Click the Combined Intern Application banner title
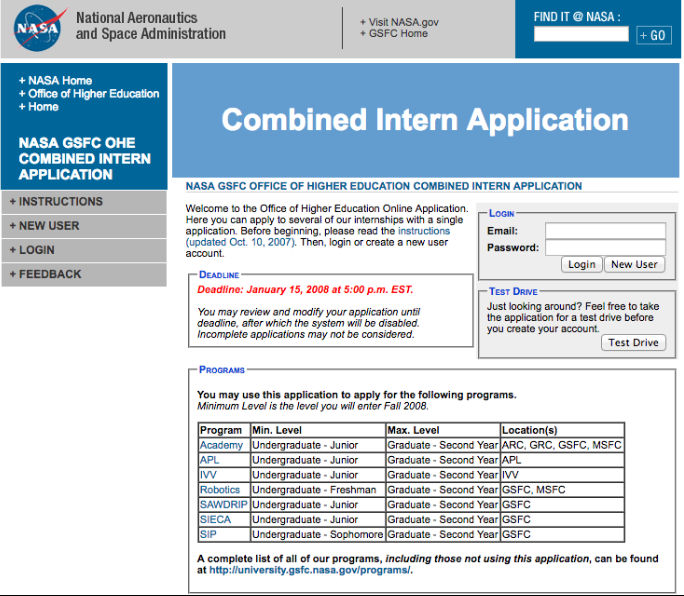The height and width of the screenshot is (596, 684). pos(425,120)
